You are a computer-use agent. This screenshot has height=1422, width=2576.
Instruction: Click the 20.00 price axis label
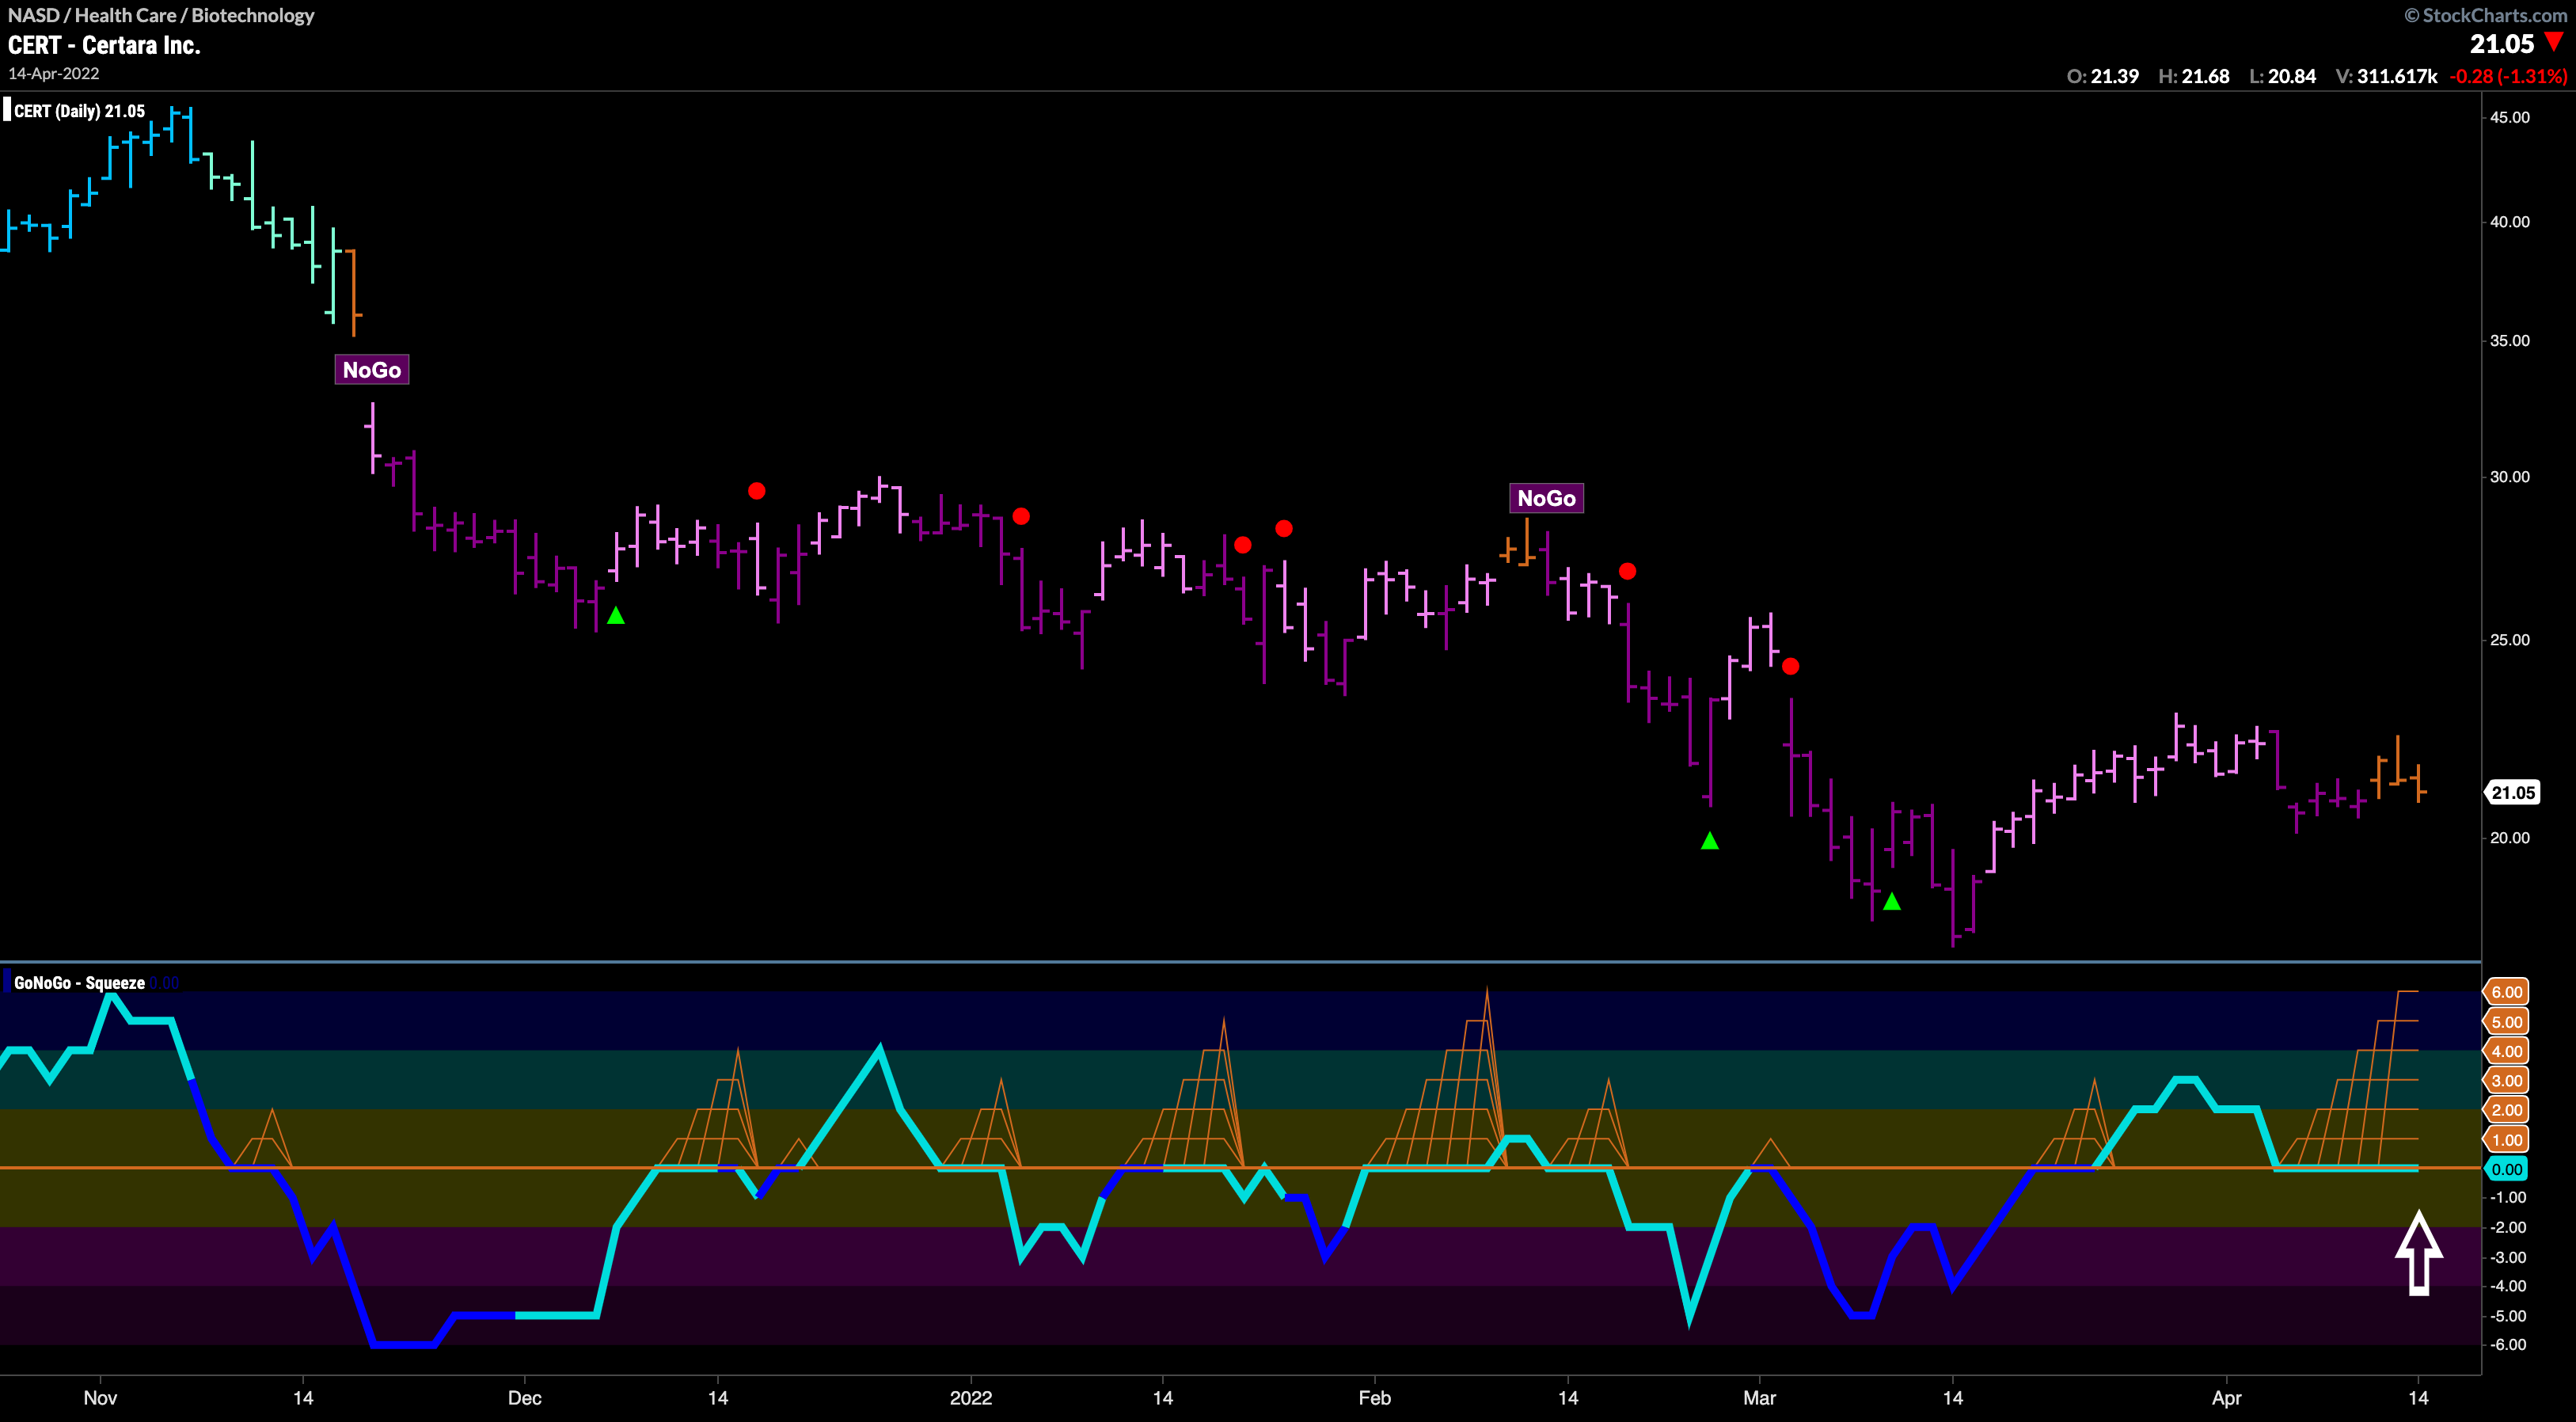[2510, 838]
